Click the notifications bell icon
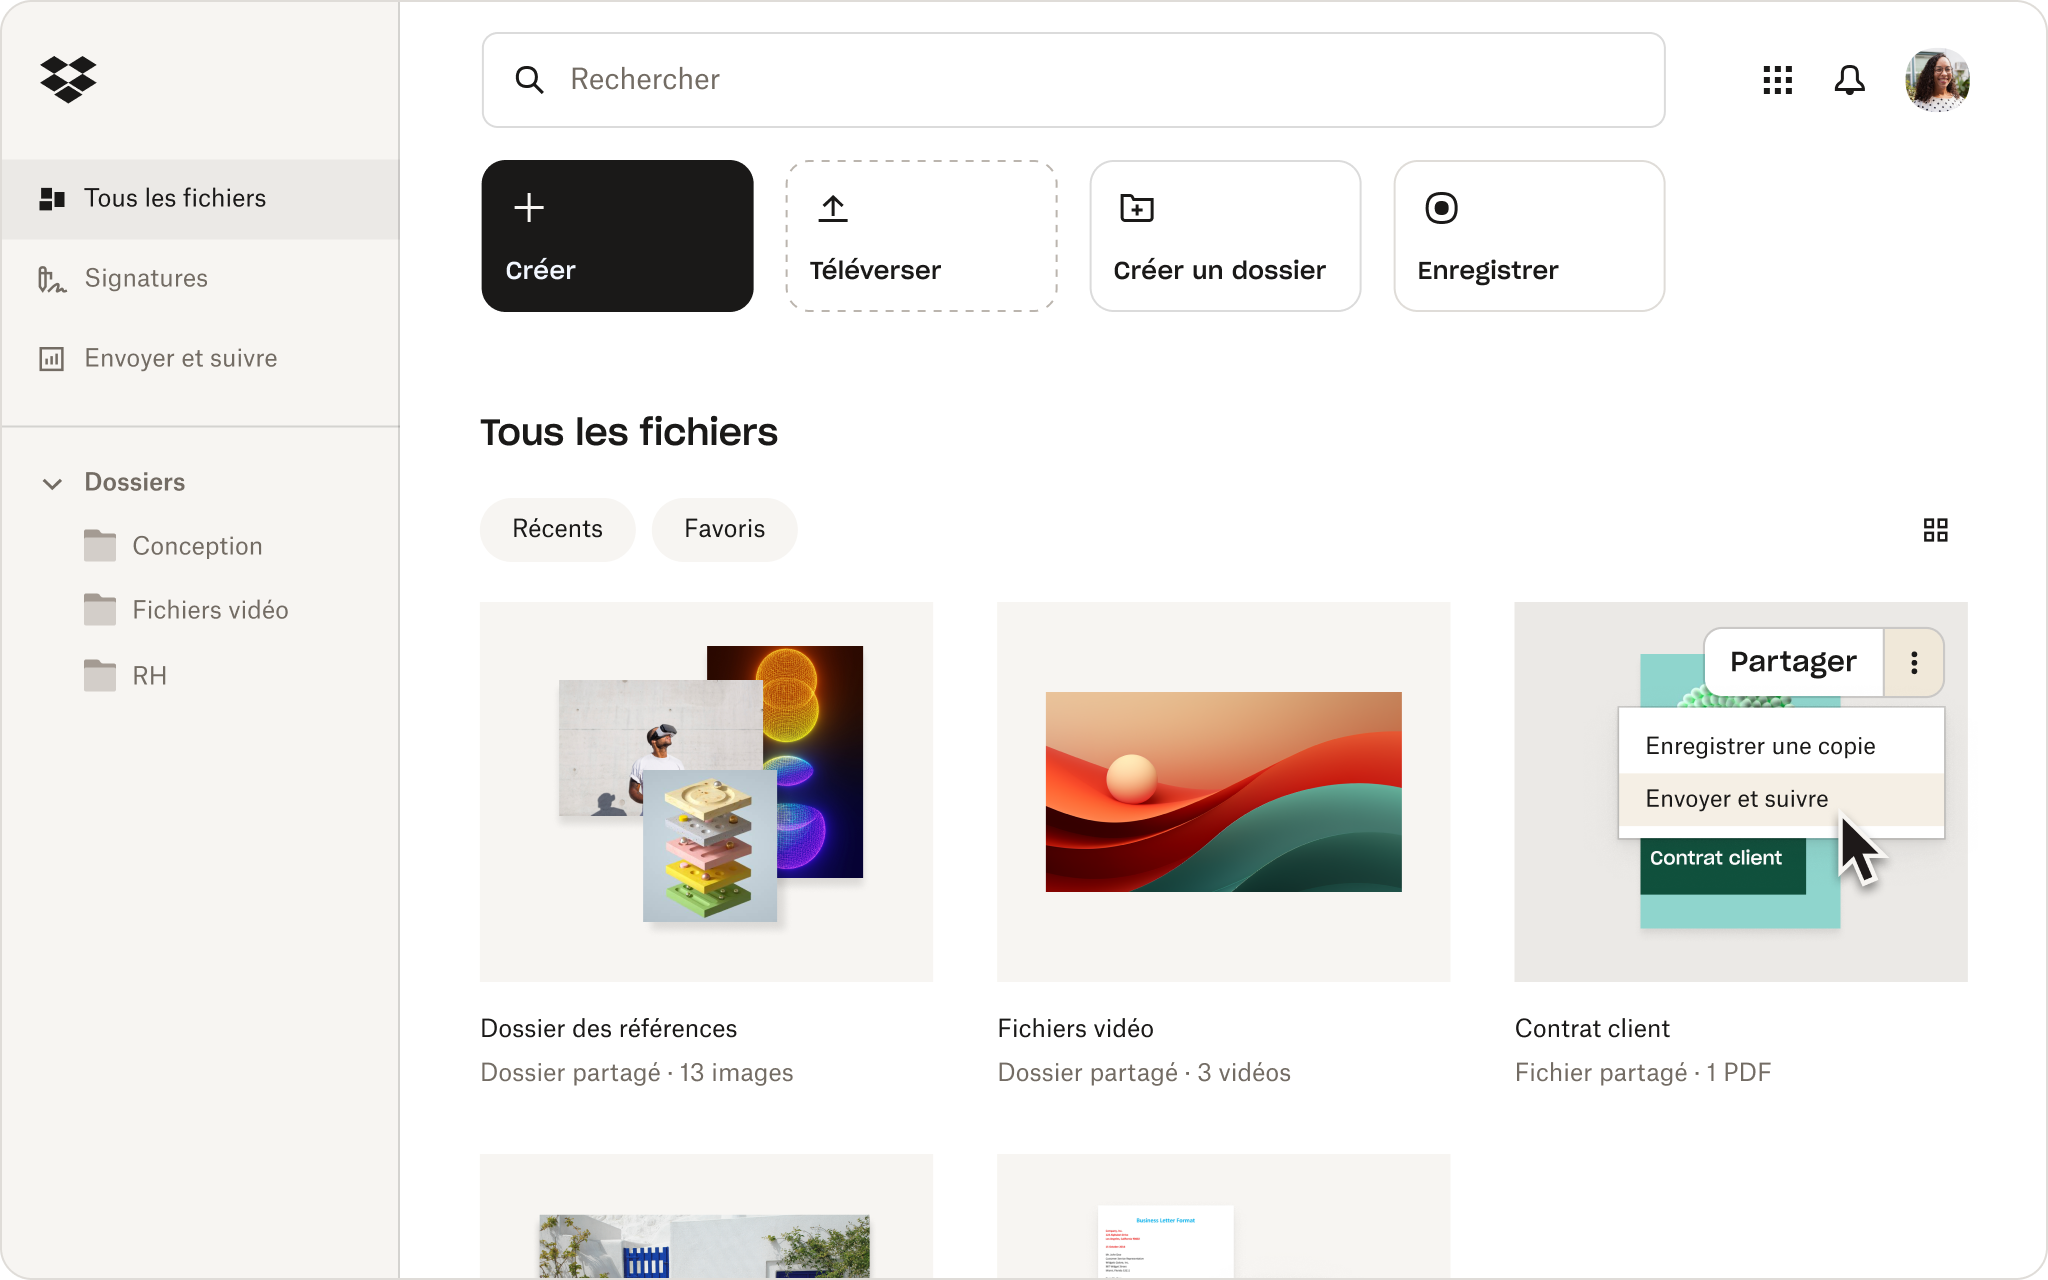 1849,81
